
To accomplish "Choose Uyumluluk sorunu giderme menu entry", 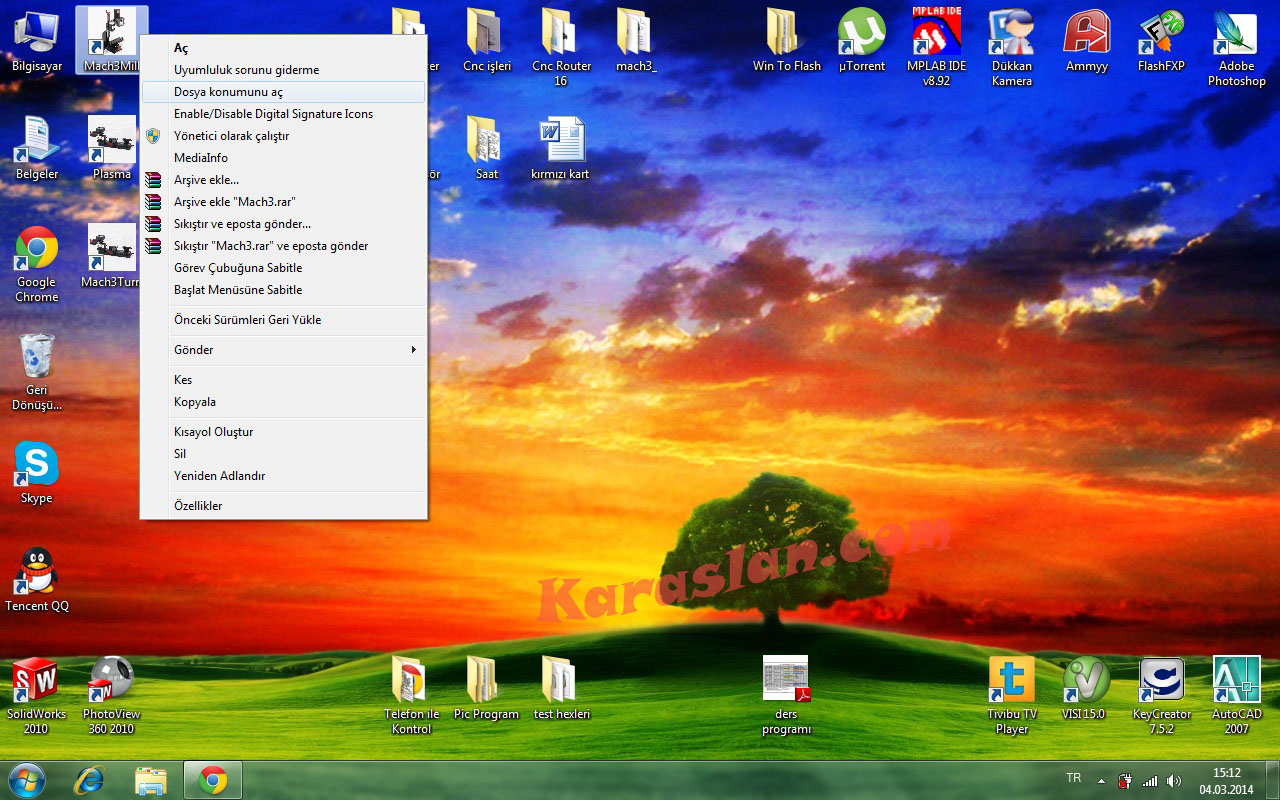I will [x=284, y=70].
